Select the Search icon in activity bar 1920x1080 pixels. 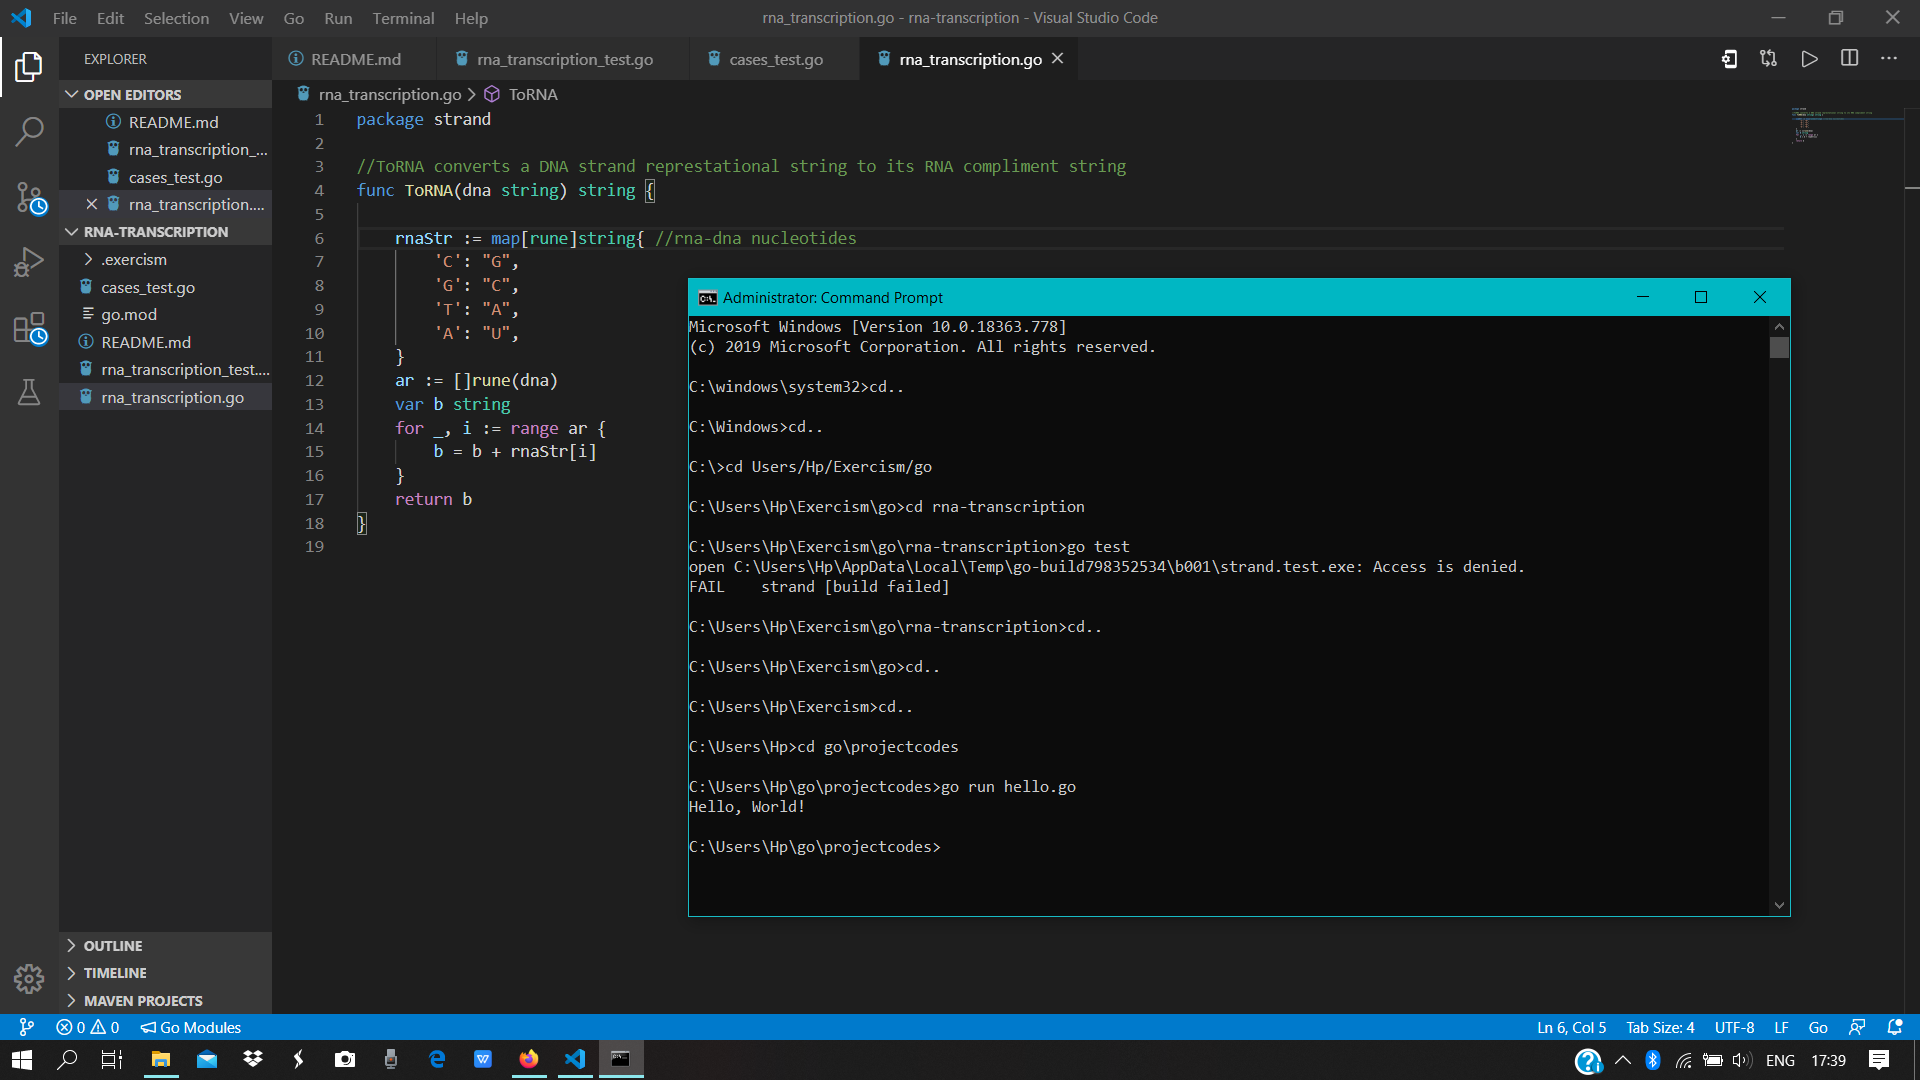tap(28, 131)
